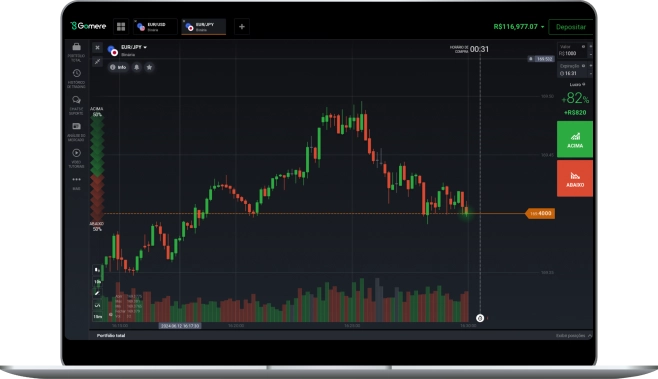Click the Expiração info icon
The image size is (658, 379).
click(x=583, y=66)
